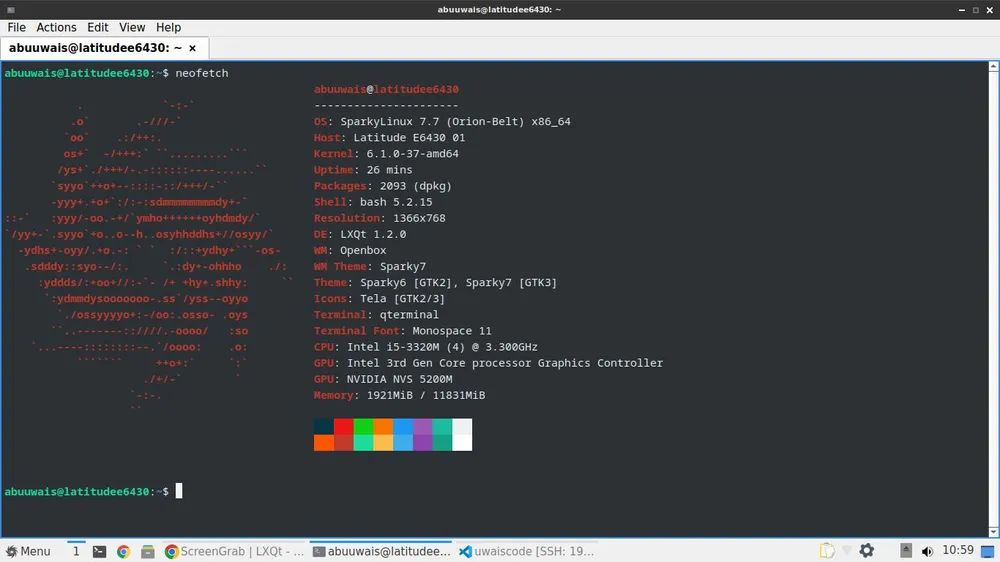Click the Icons line Tela [GTK2/3]
Screen dimensions: 1000x562
point(379,299)
